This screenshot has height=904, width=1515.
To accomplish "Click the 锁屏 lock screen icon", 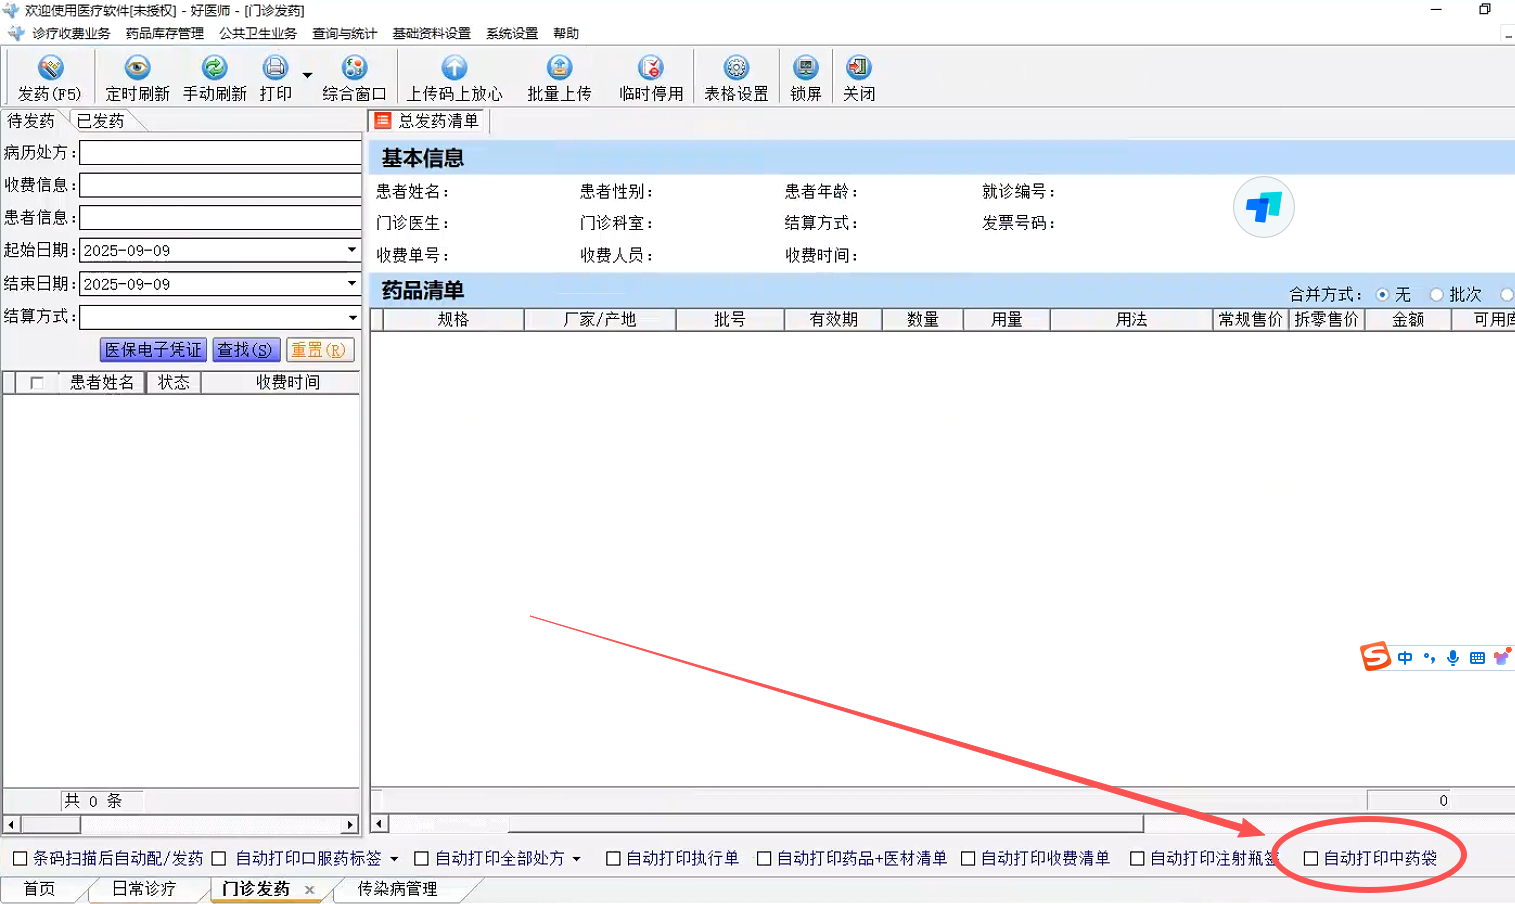I will pos(805,68).
